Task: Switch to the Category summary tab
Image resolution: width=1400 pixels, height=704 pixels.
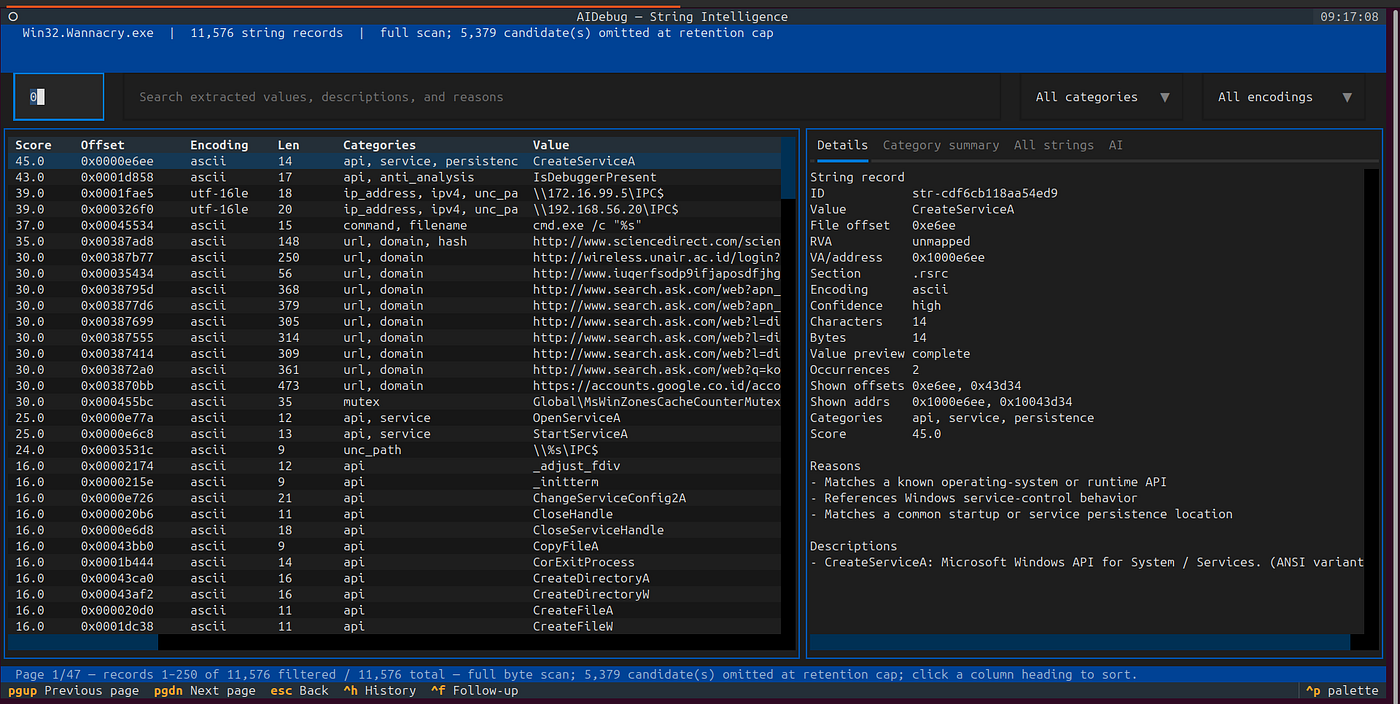Action: [x=941, y=145]
